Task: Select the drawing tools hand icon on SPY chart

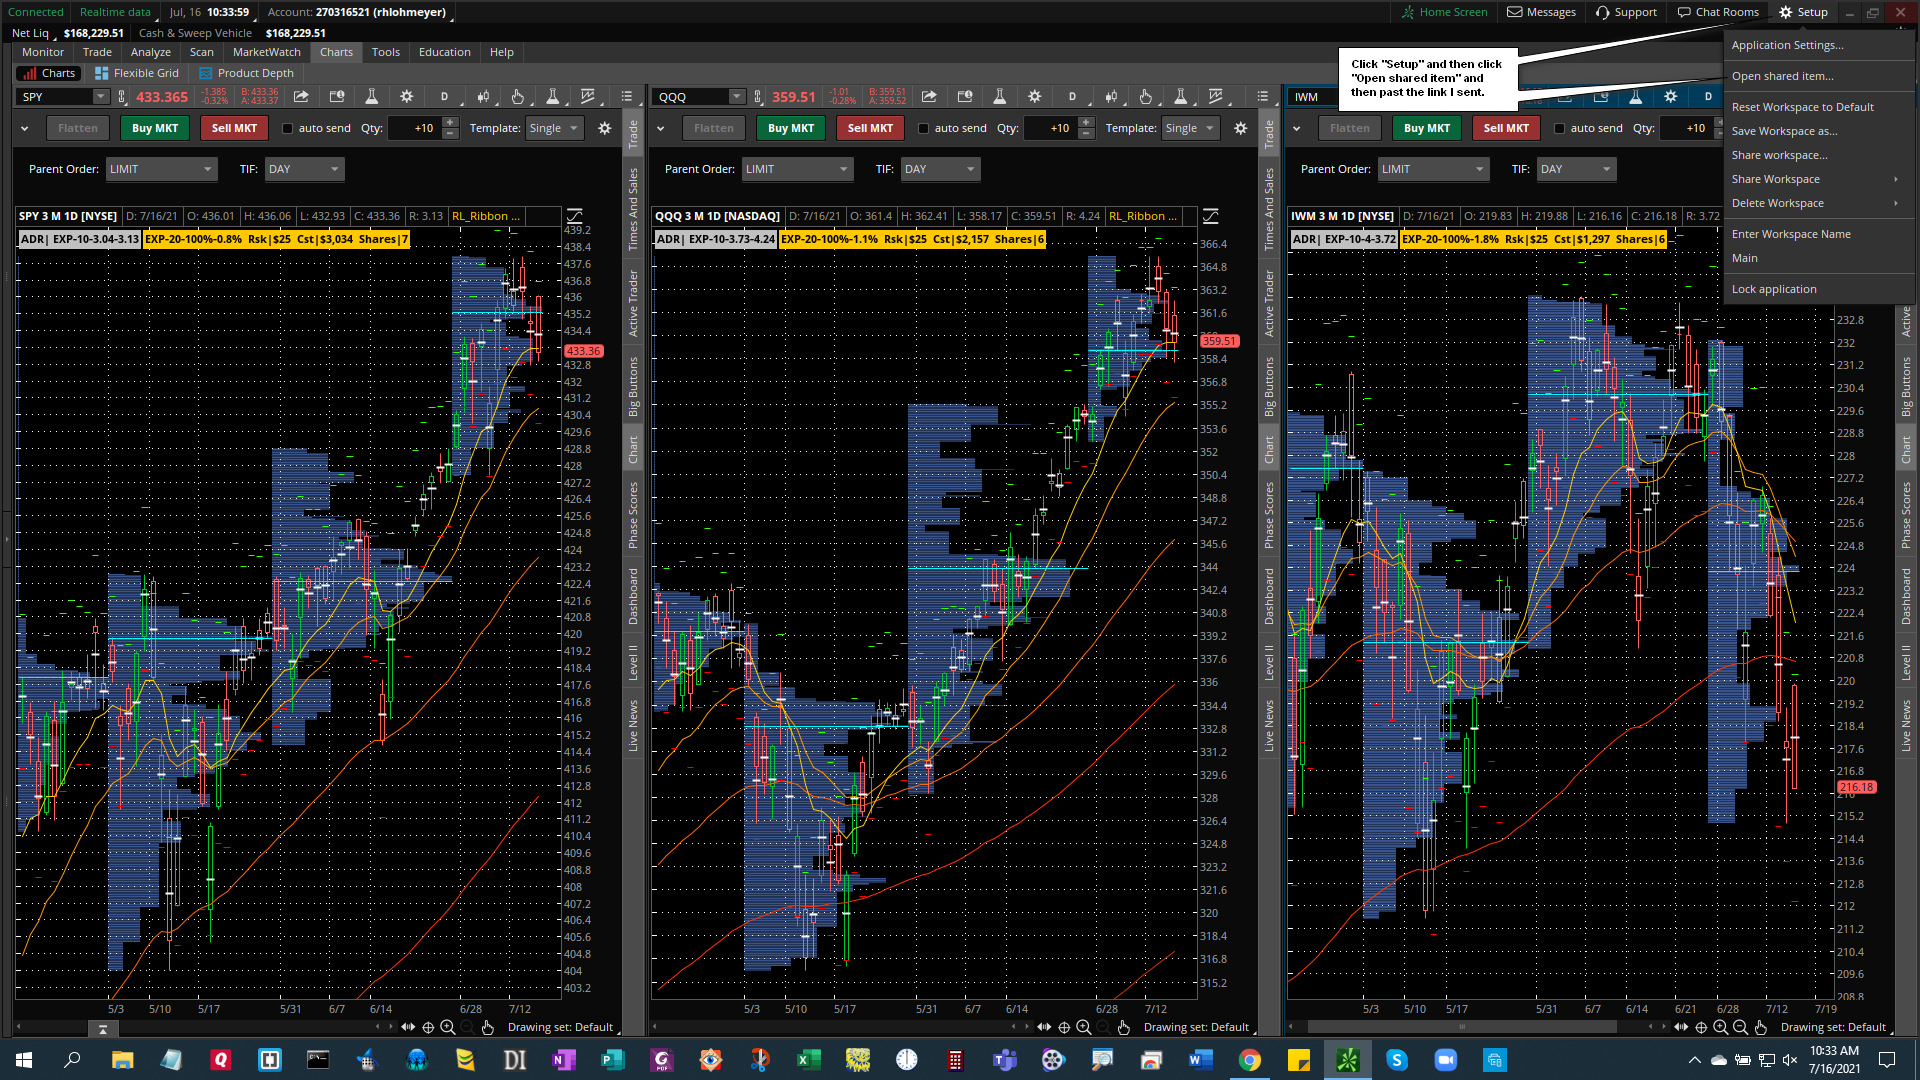Action: tap(517, 97)
